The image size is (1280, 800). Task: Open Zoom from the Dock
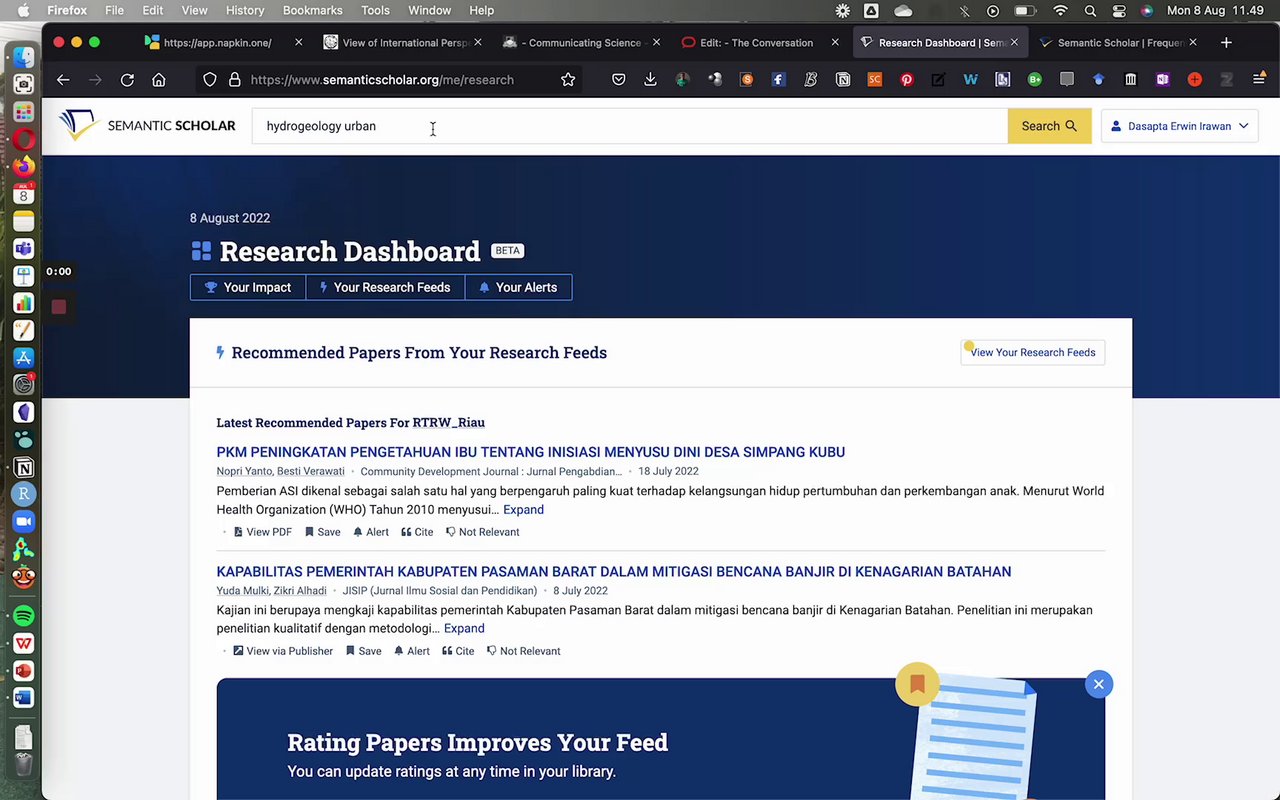[24, 521]
